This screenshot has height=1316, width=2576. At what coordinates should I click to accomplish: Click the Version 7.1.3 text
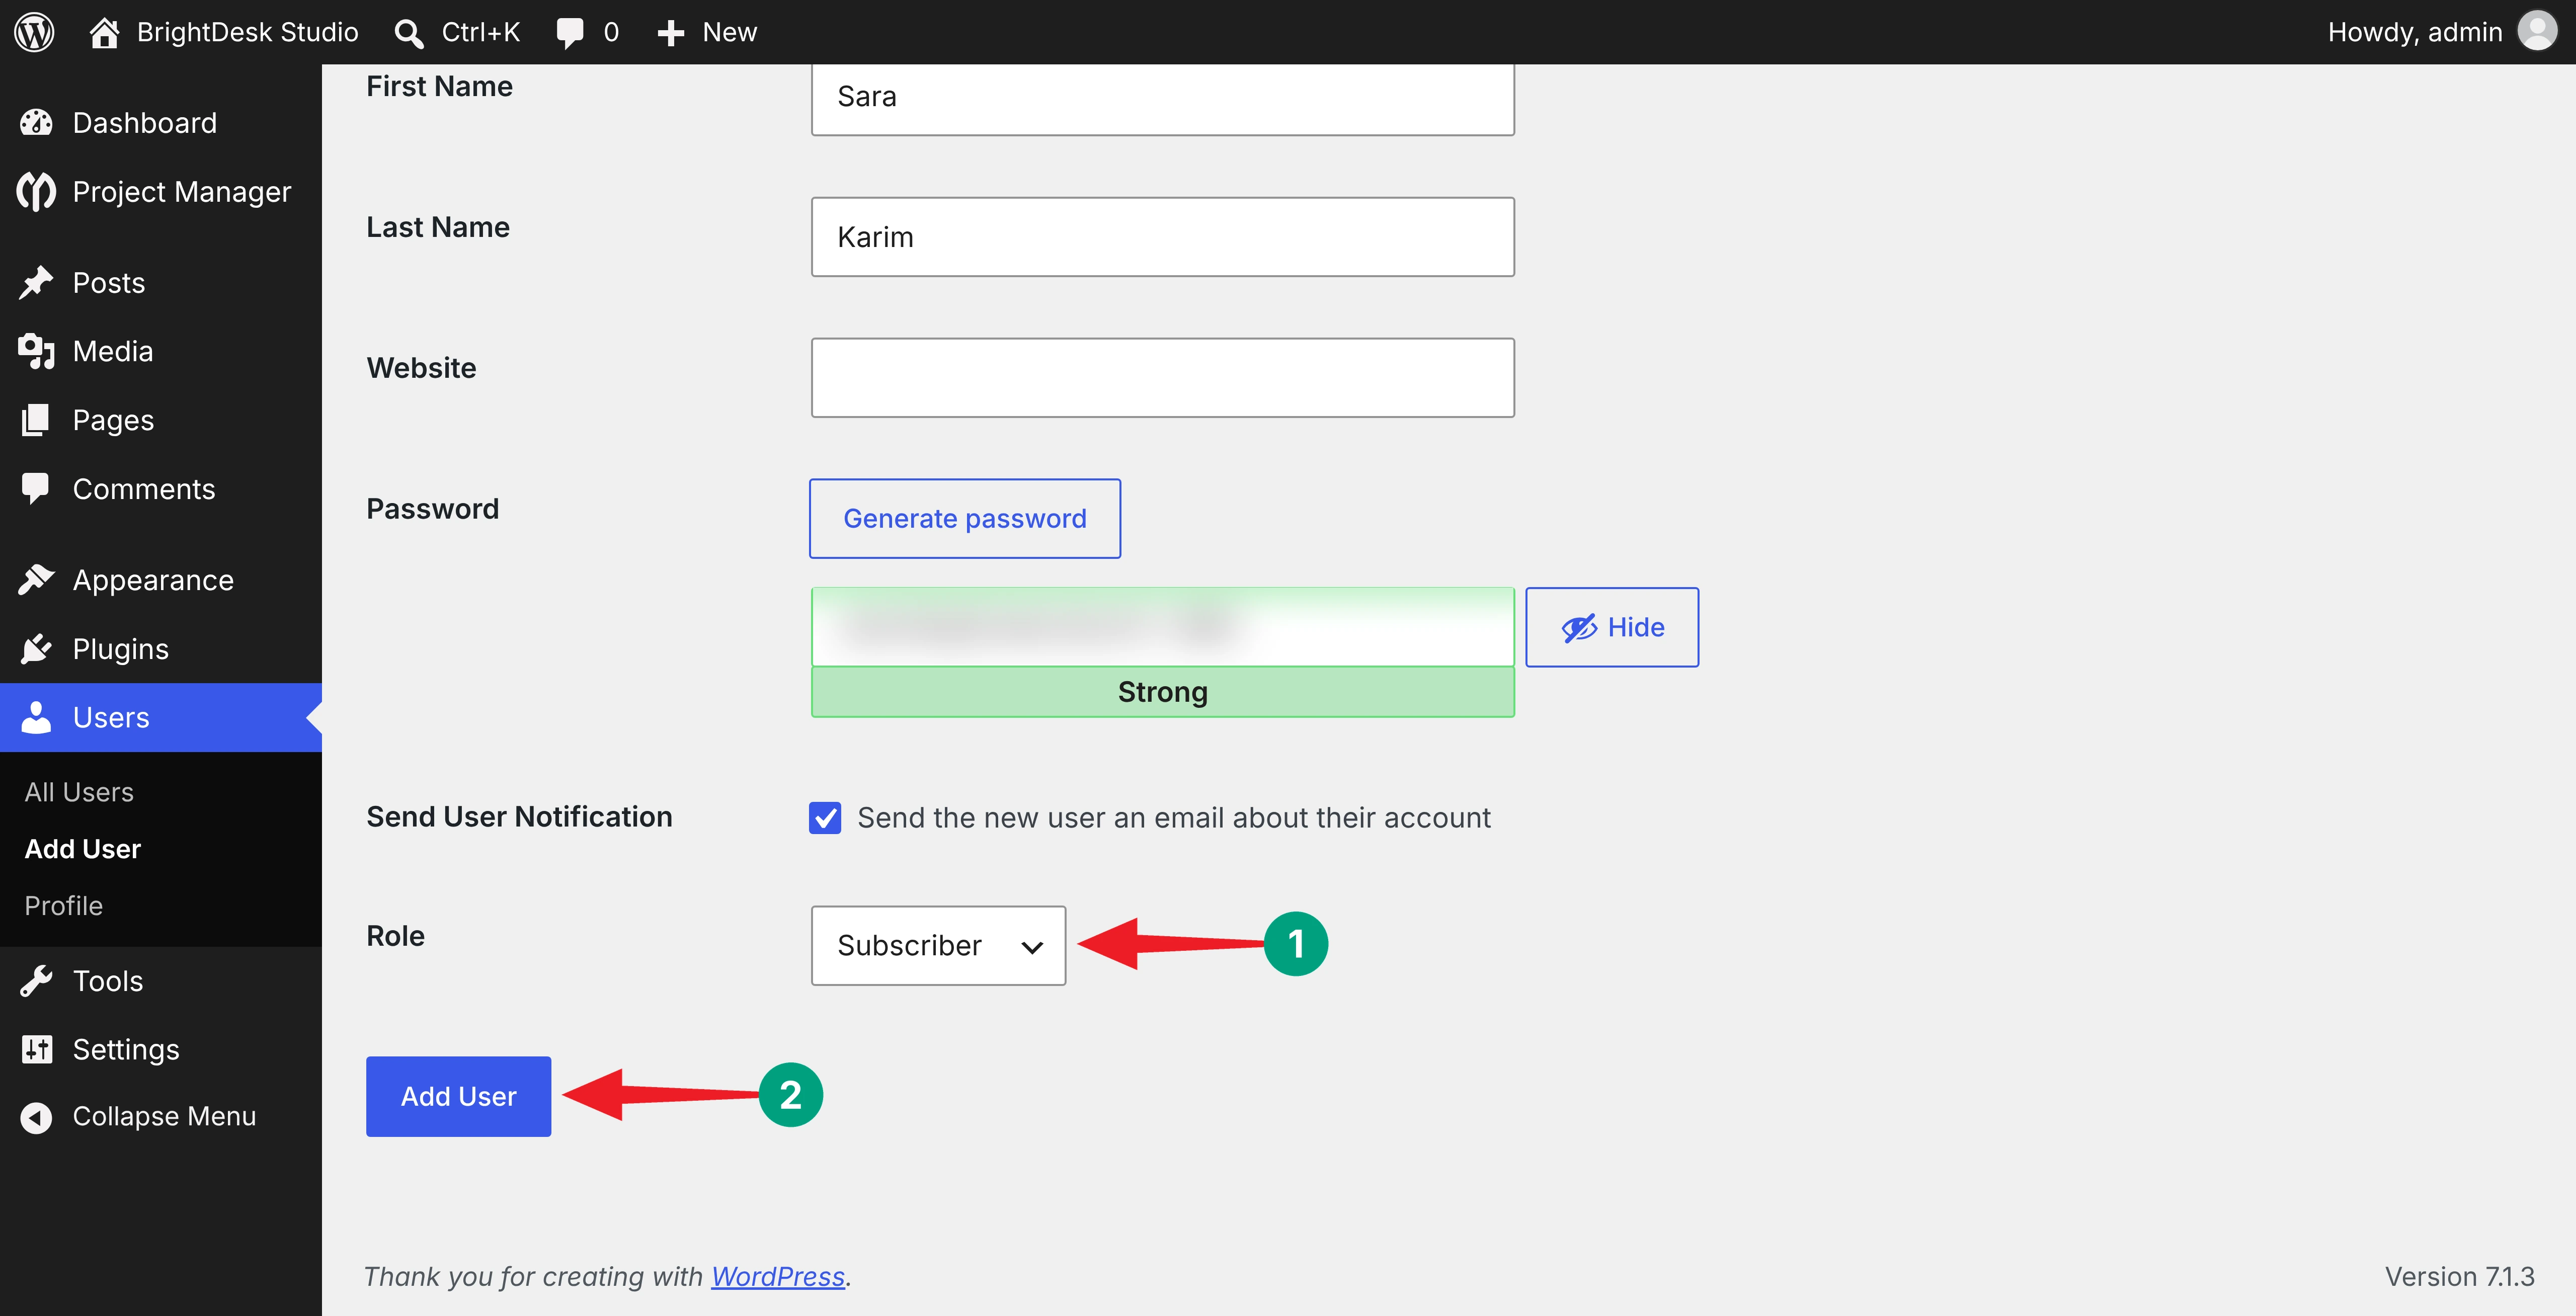click(x=2459, y=1277)
